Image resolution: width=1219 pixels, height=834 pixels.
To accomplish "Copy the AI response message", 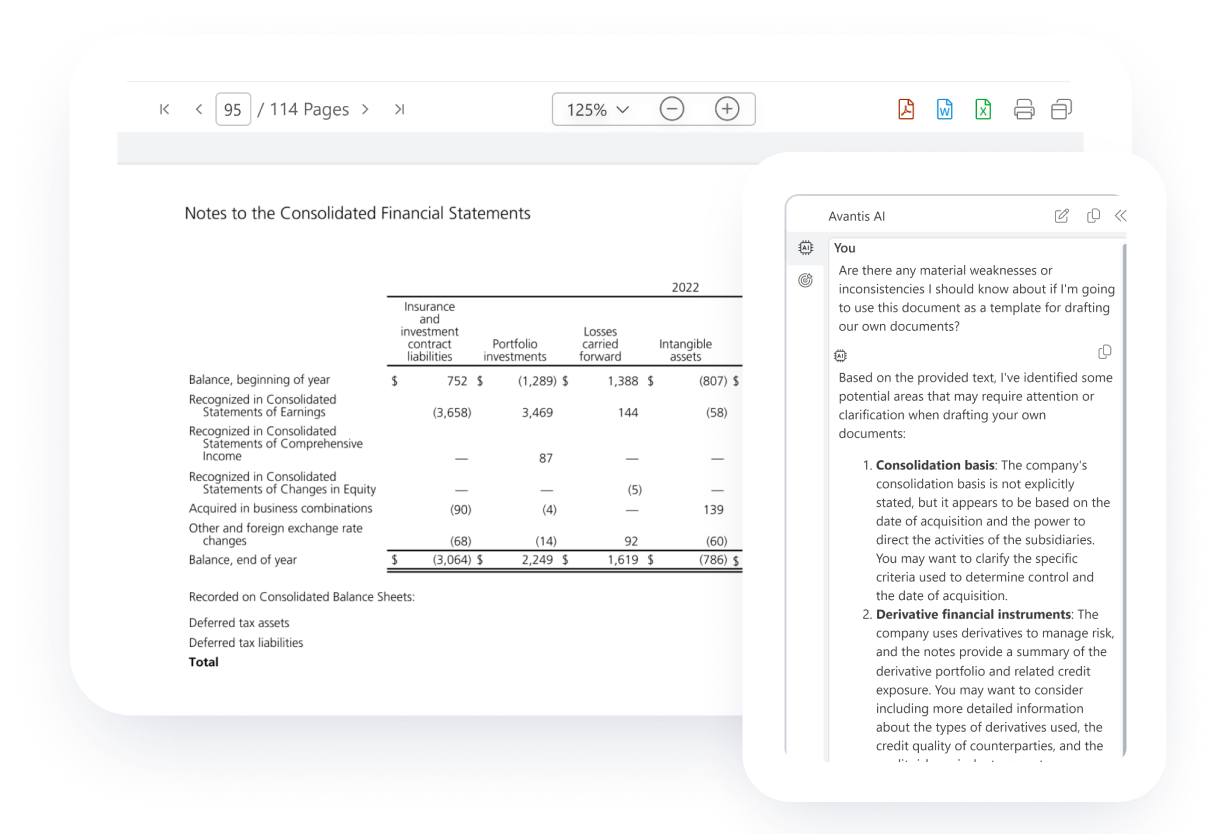I will point(1105,352).
